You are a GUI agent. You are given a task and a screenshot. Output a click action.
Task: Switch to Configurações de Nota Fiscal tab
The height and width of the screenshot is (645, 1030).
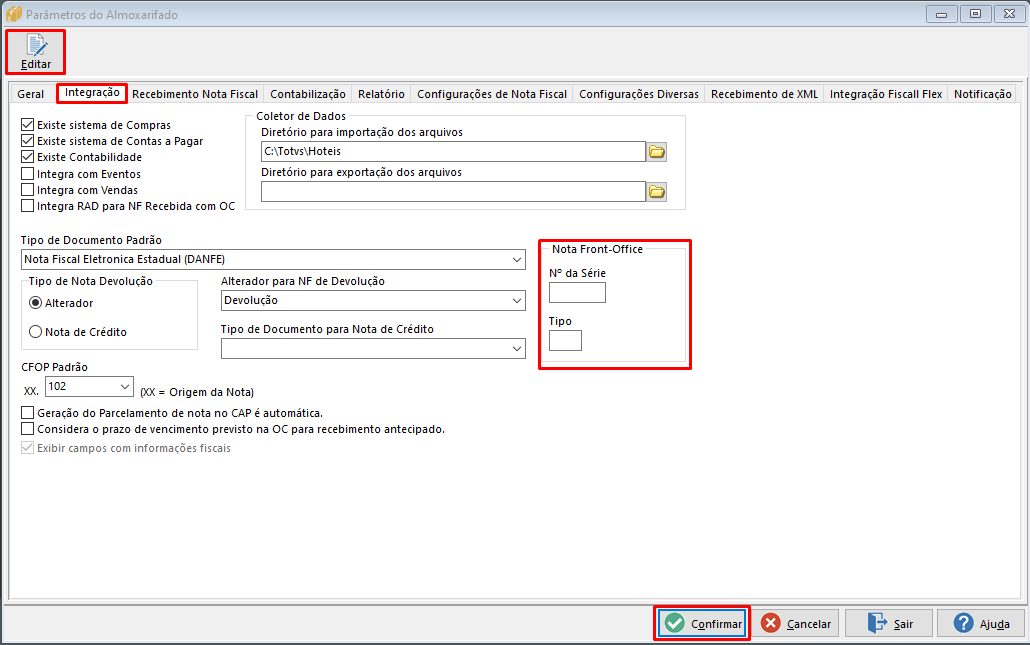point(492,94)
